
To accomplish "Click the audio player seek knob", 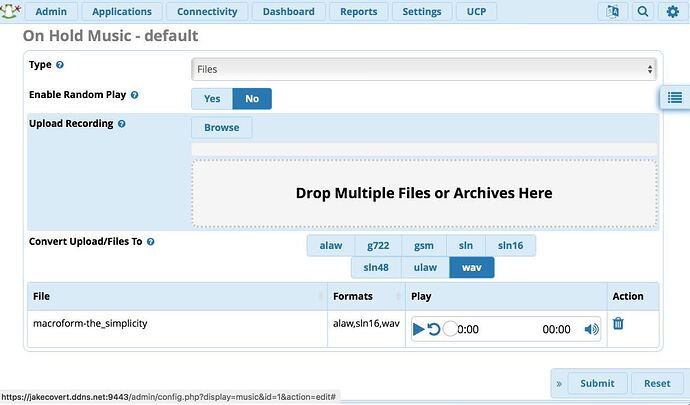I will [x=450, y=329].
